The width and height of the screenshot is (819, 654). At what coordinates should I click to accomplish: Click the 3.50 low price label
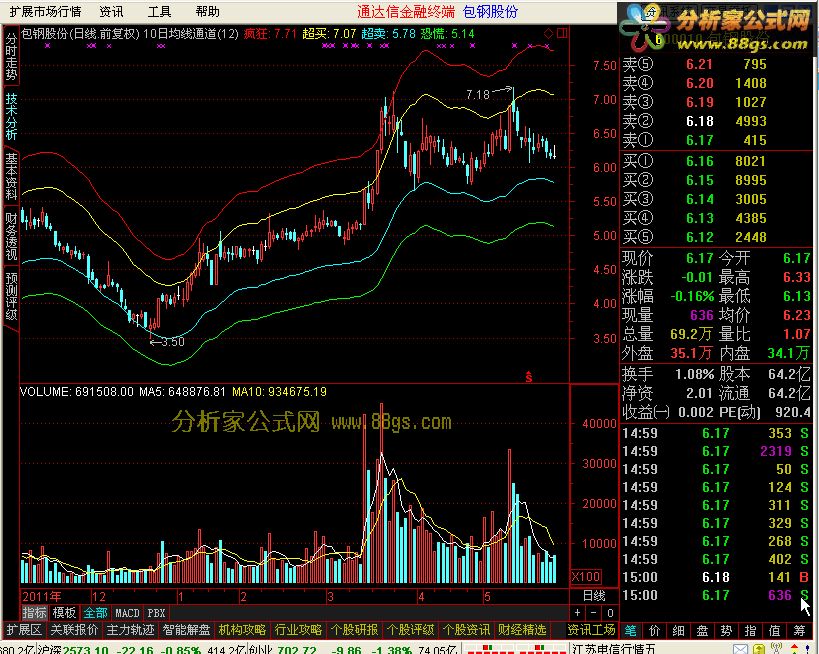click(x=172, y=342)
